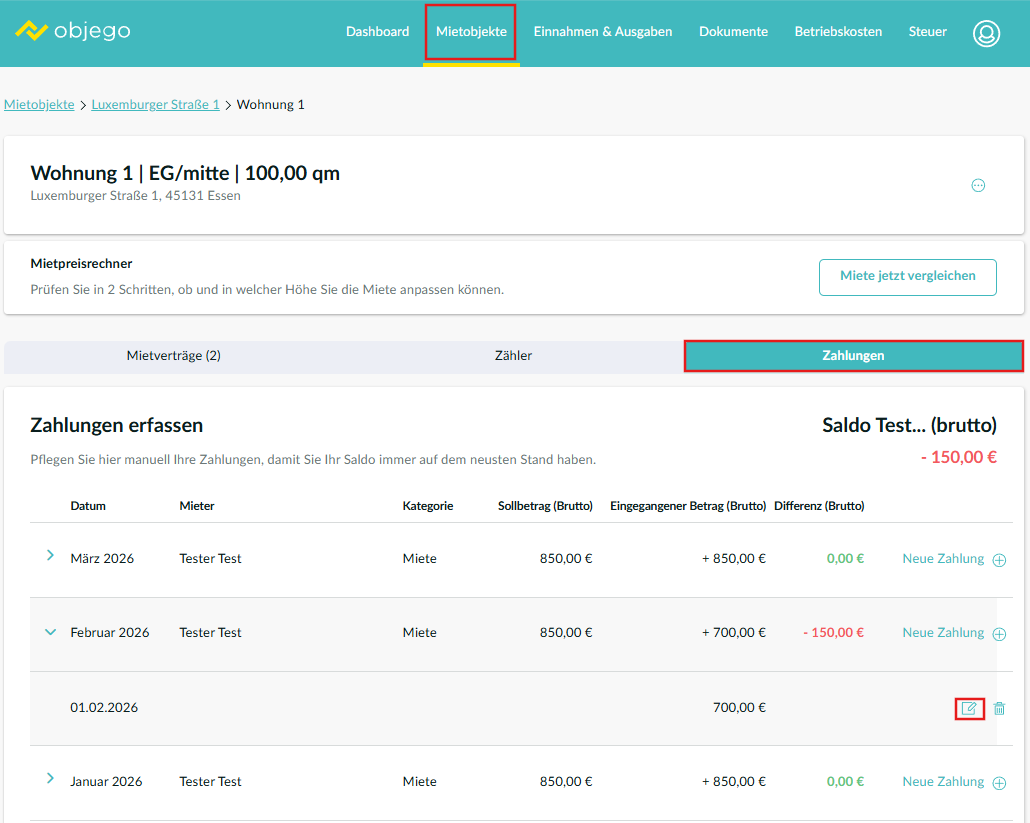Open the user profile icon
Image resolution: width=1030 pixels, height=823 pixels.
coord(986,33)
